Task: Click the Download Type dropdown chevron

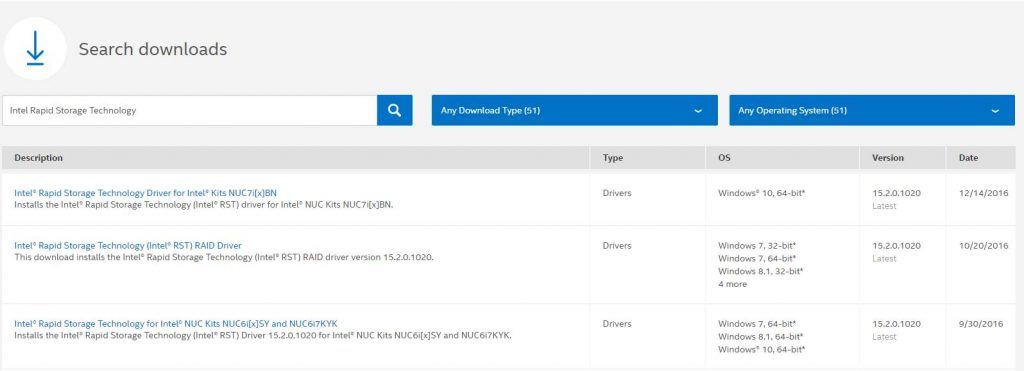Action: click(698, 111)
